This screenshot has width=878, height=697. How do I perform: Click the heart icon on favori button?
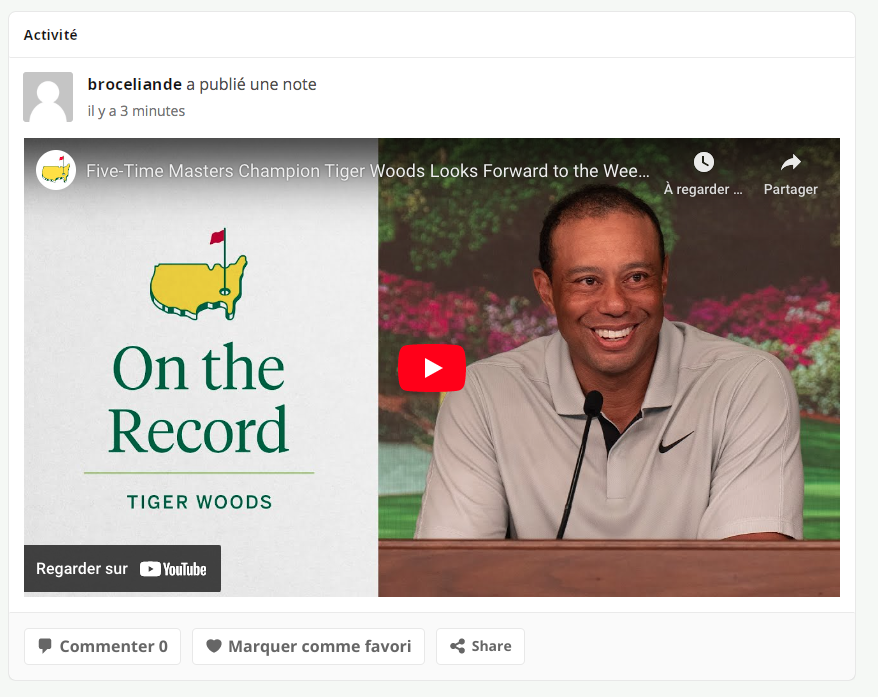tap(213, 646)
